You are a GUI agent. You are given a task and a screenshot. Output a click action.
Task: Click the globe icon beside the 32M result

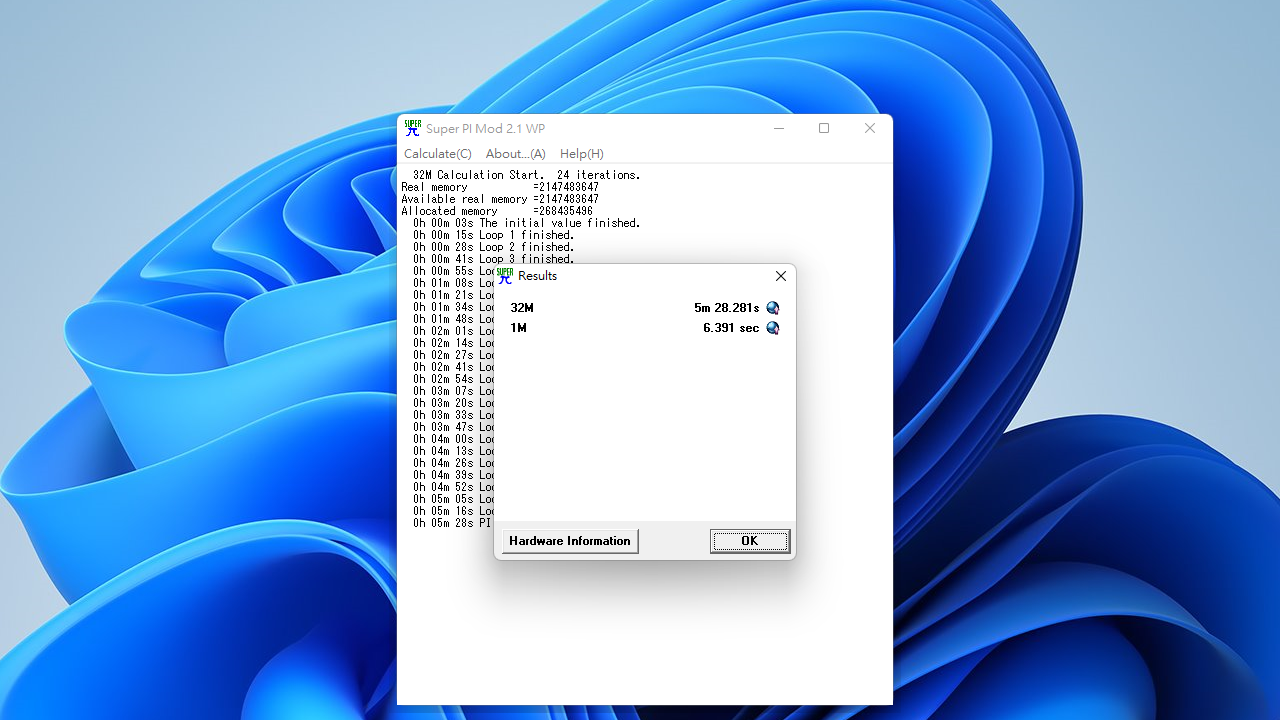[x=772, y=308]
